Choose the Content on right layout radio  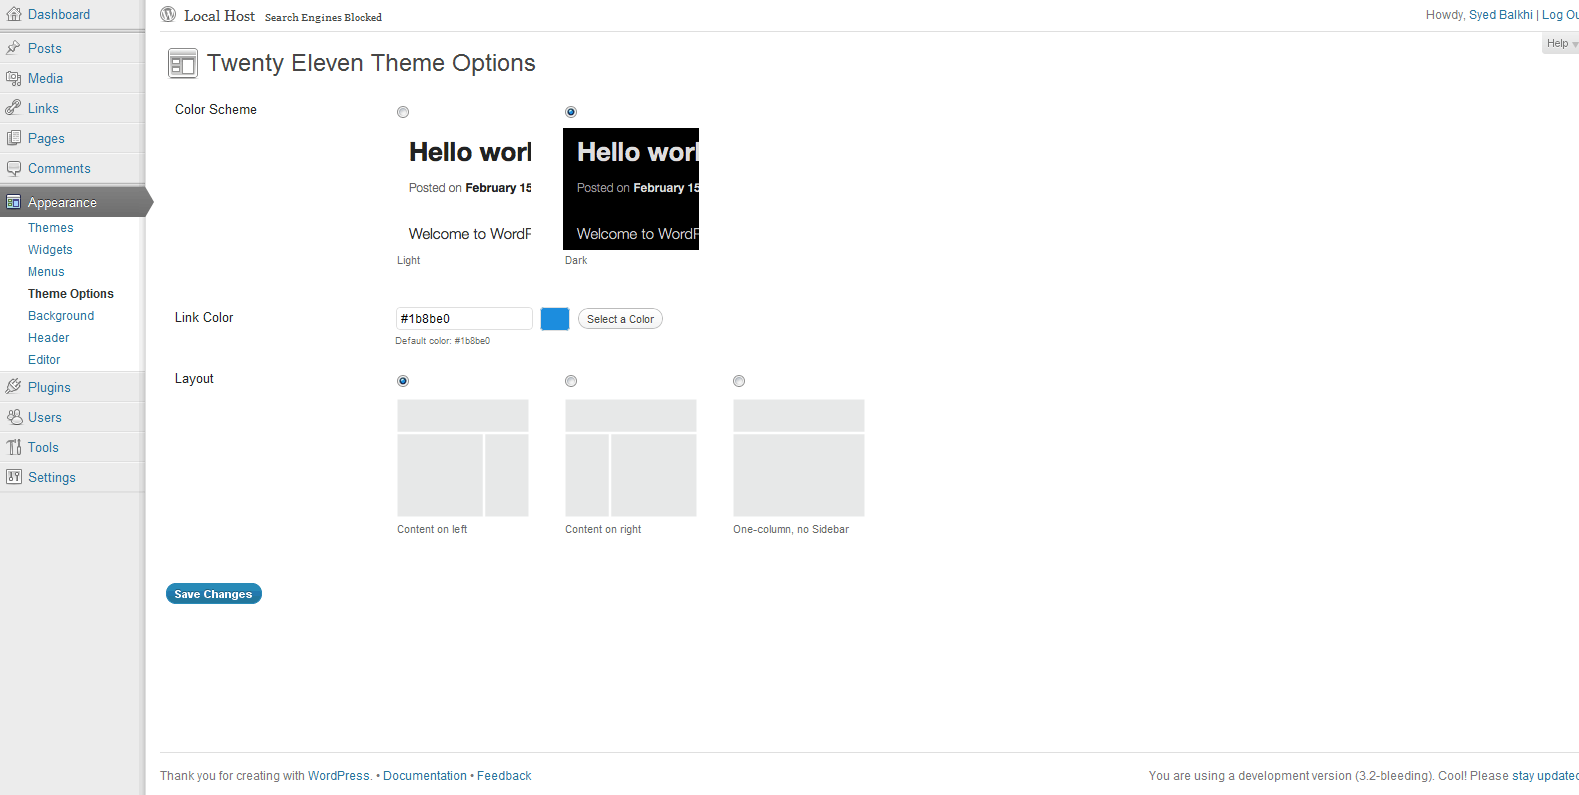(x=571, y=381)
